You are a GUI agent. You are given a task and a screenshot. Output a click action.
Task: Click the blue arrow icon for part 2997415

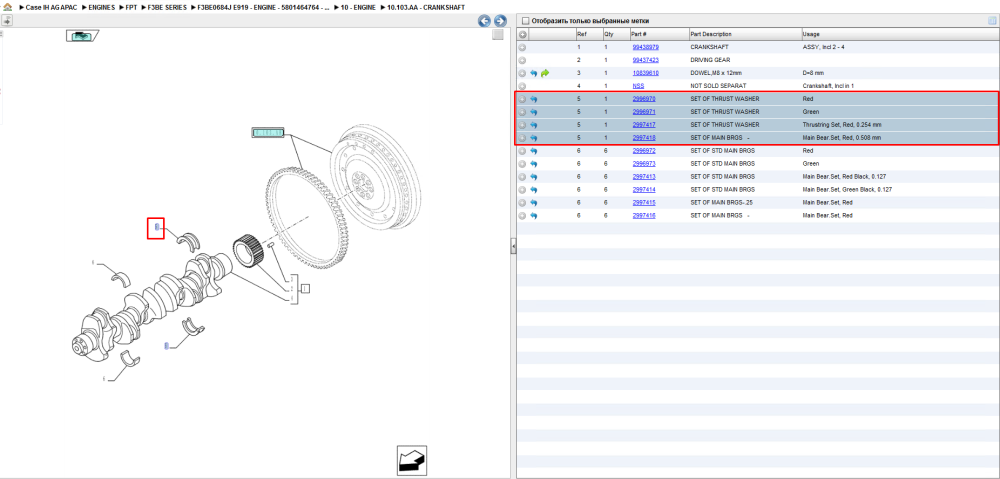point(534,203)
